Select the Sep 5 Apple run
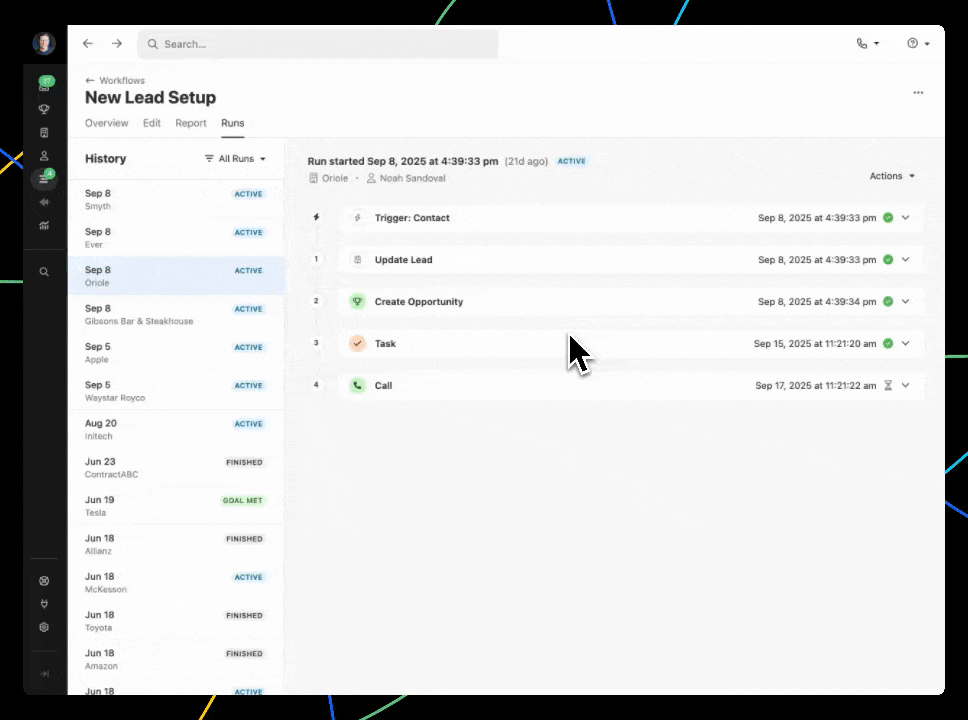This screenshot has height=720, width=968. [x=176, y=352]
